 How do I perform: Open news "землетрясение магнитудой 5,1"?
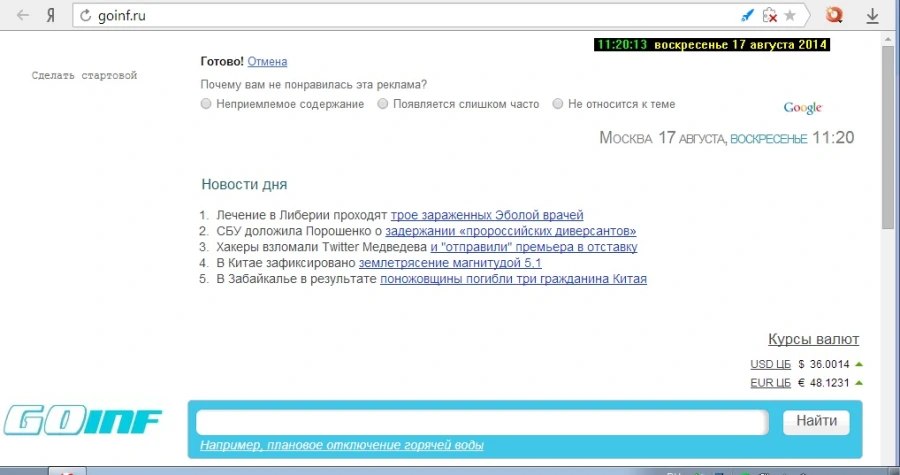pos(450,263)
